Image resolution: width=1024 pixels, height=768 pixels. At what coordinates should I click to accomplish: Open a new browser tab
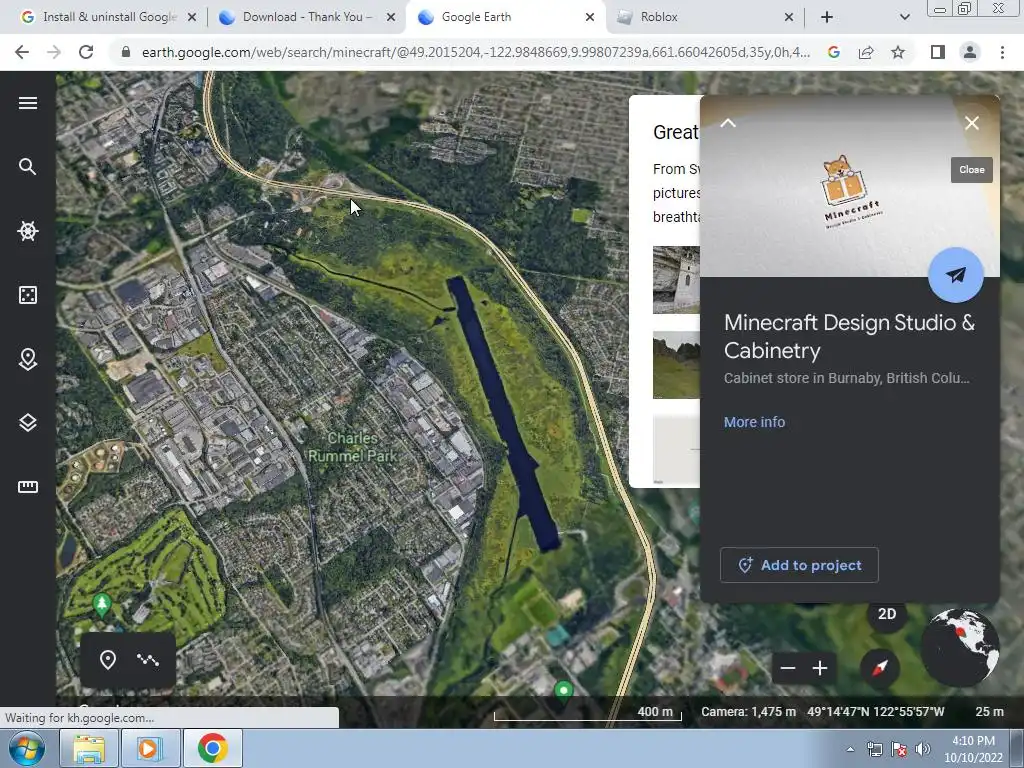tap(827, 17)
